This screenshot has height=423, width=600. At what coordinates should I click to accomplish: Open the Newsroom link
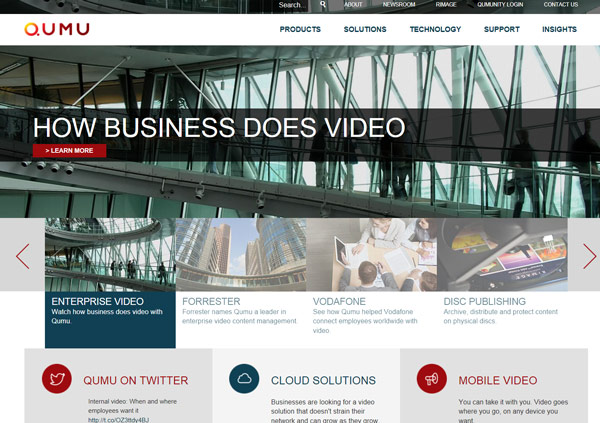pyautogui.click(x=399, y=5)
